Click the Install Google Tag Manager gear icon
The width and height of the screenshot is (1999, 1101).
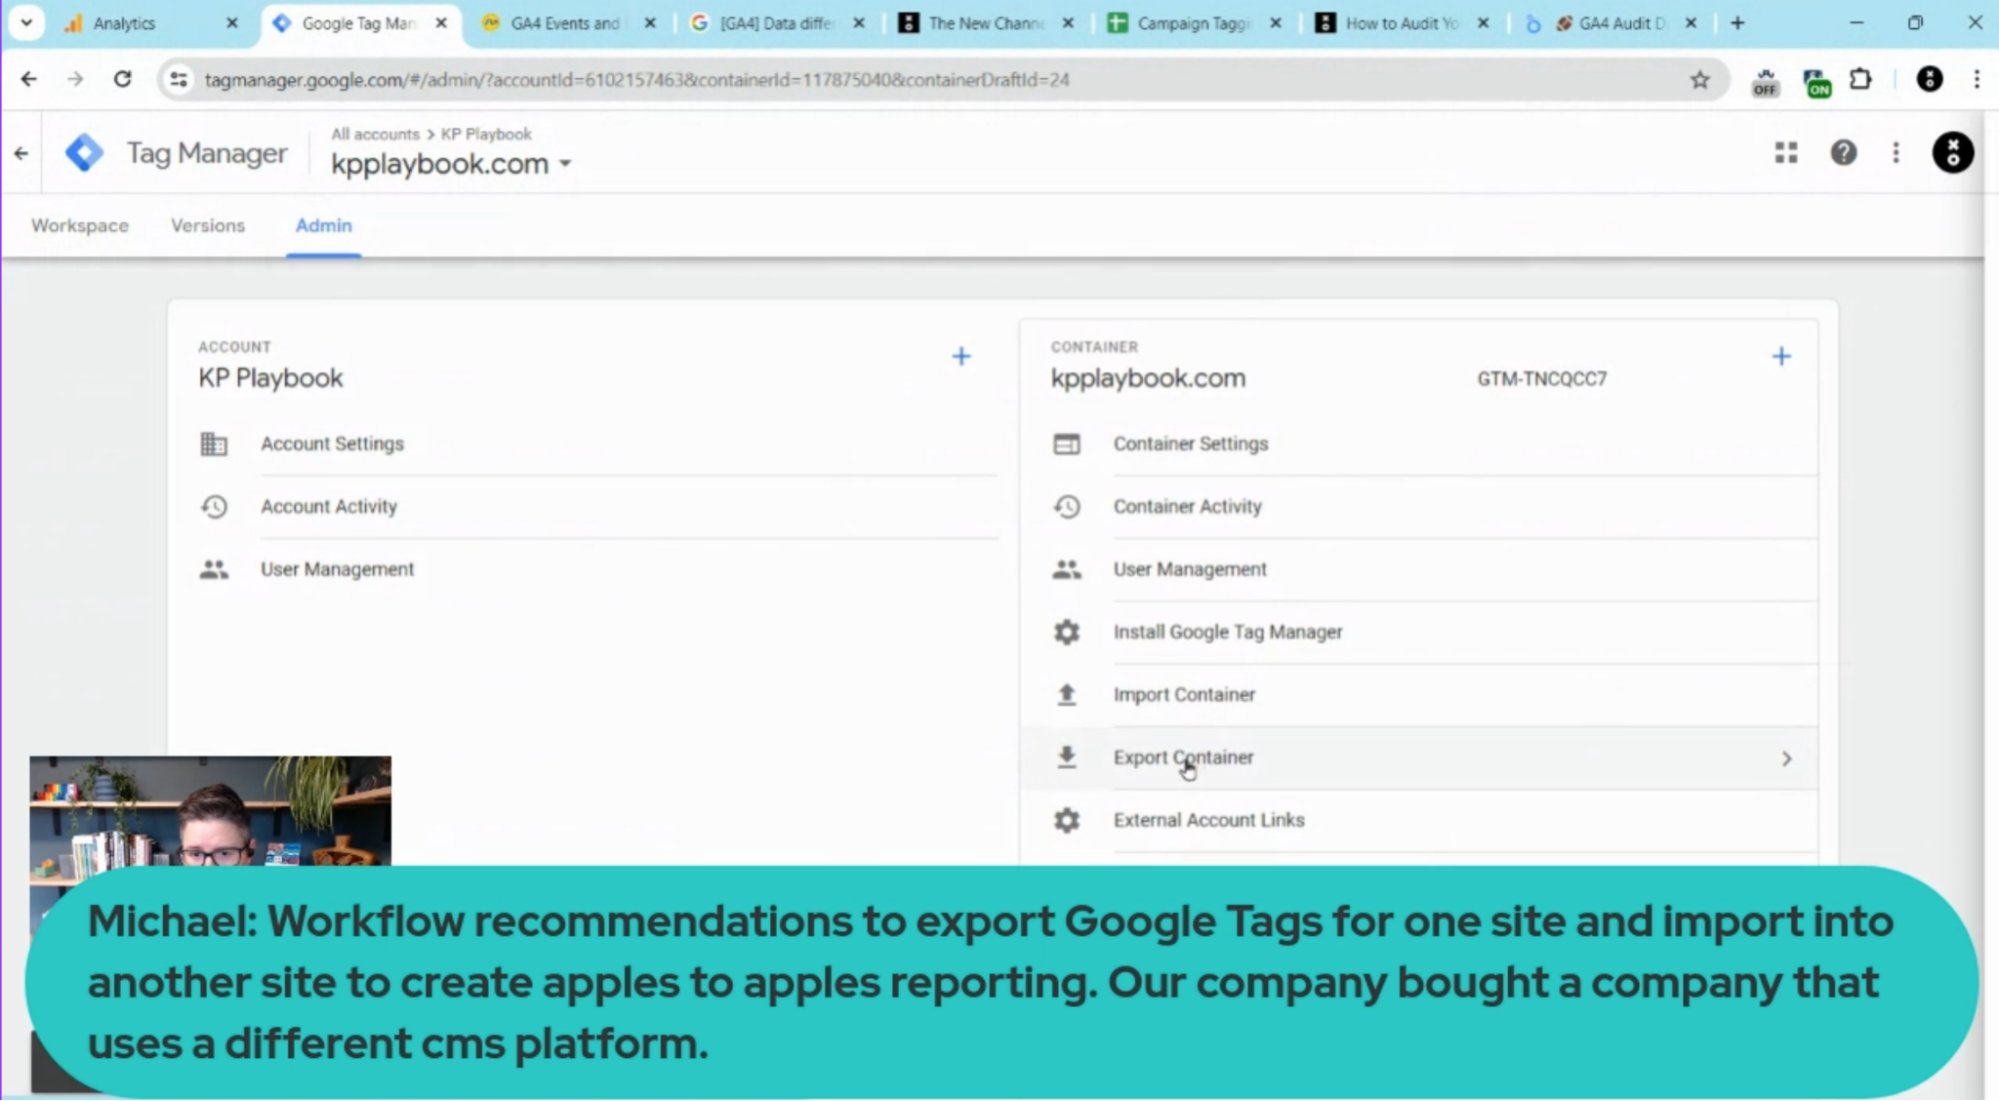(1067, 632)
